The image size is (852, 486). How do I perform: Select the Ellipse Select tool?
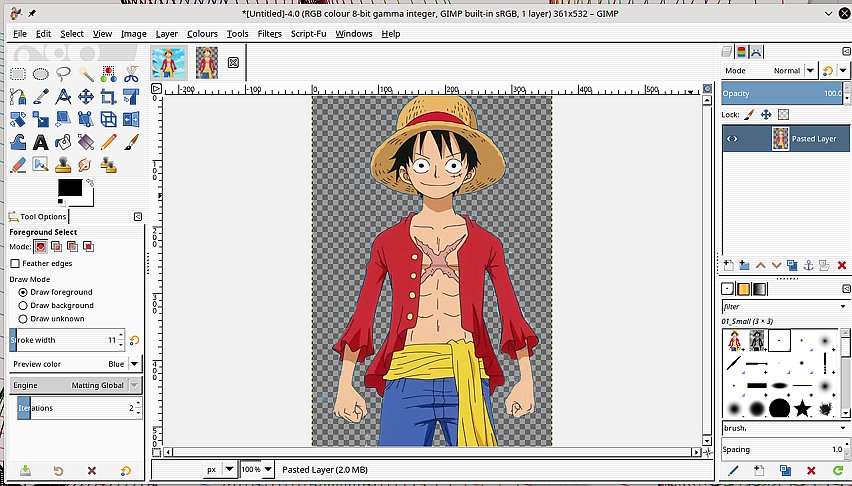(41, 74)
